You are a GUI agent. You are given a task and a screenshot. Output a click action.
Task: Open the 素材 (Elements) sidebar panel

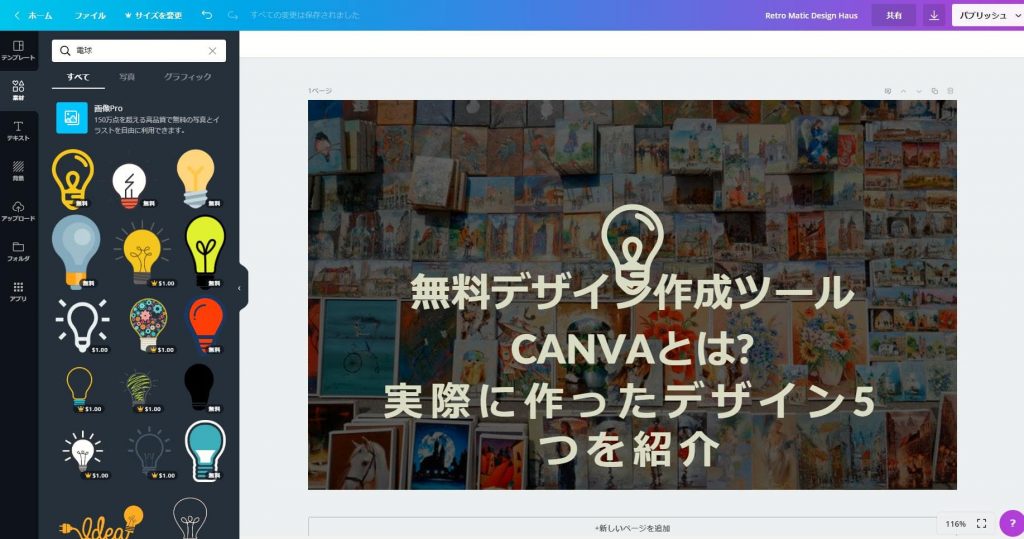(18, 90)
